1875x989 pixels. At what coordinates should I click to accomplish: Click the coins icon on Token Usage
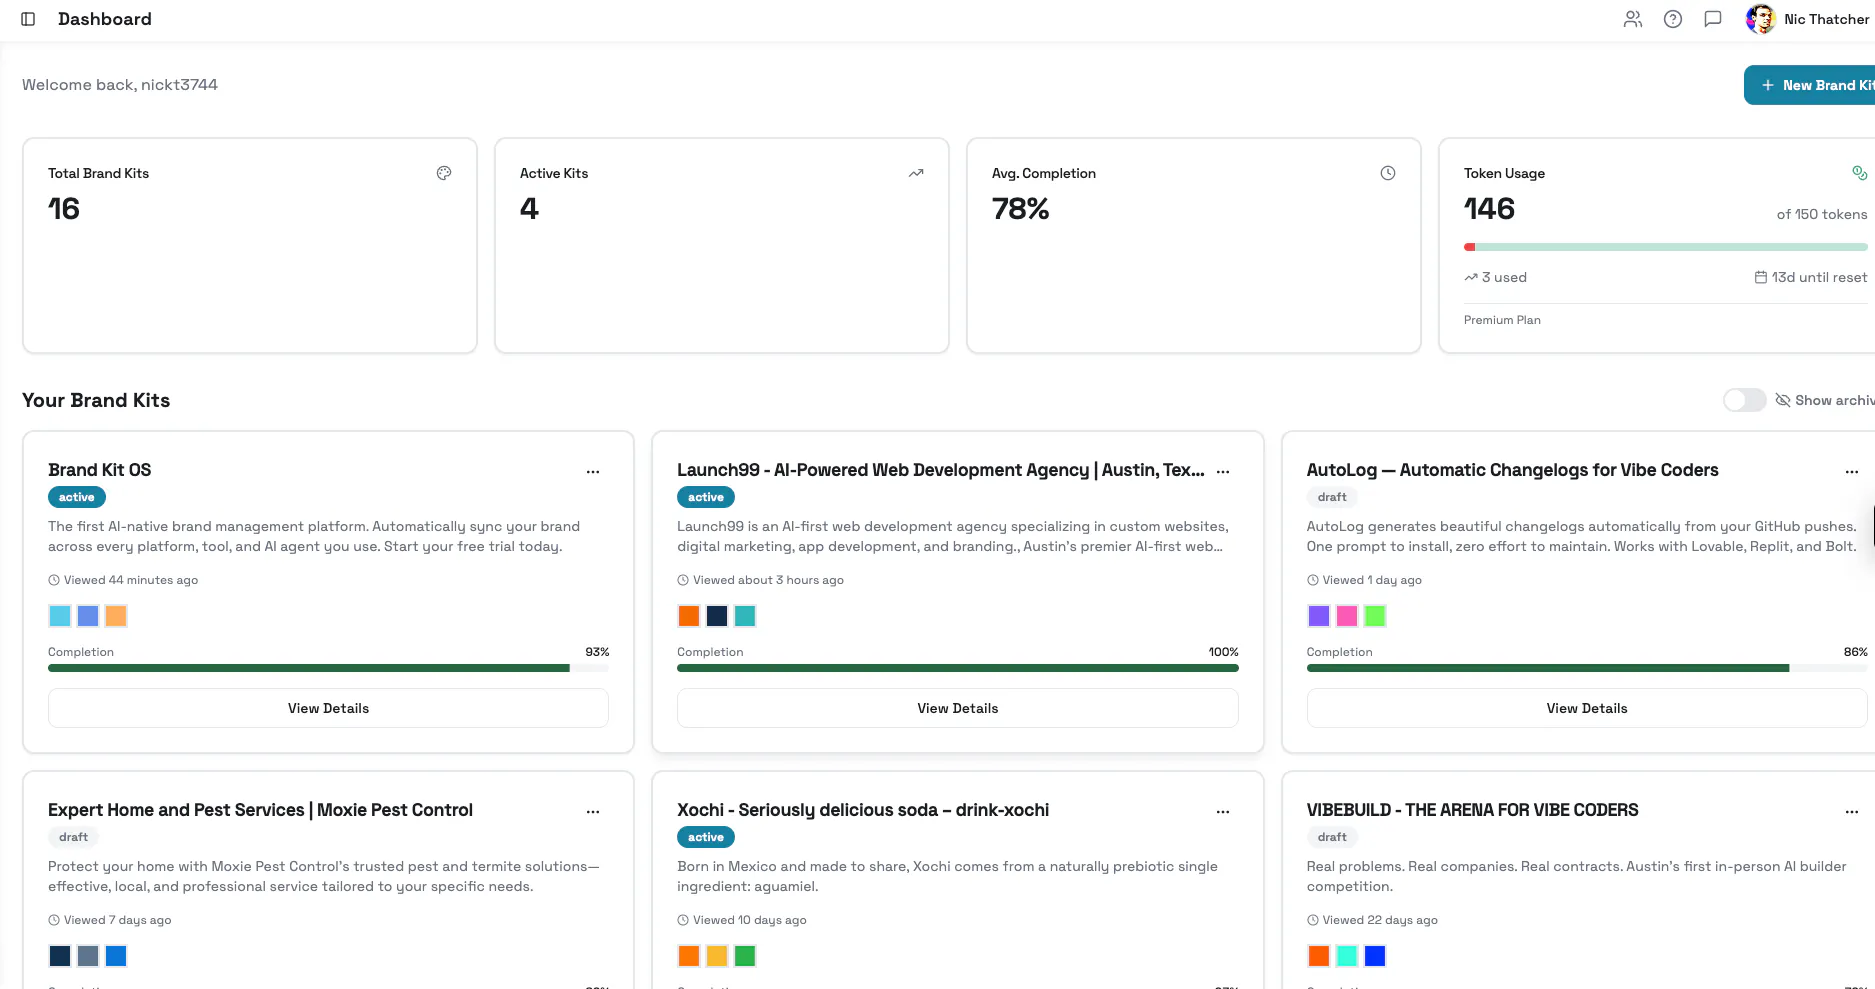[1860, 173]
